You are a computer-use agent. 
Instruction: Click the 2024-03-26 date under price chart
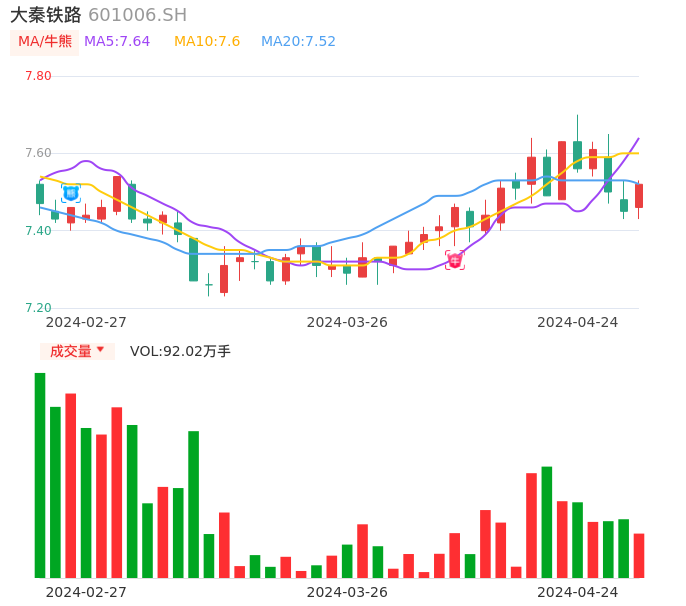347,322
